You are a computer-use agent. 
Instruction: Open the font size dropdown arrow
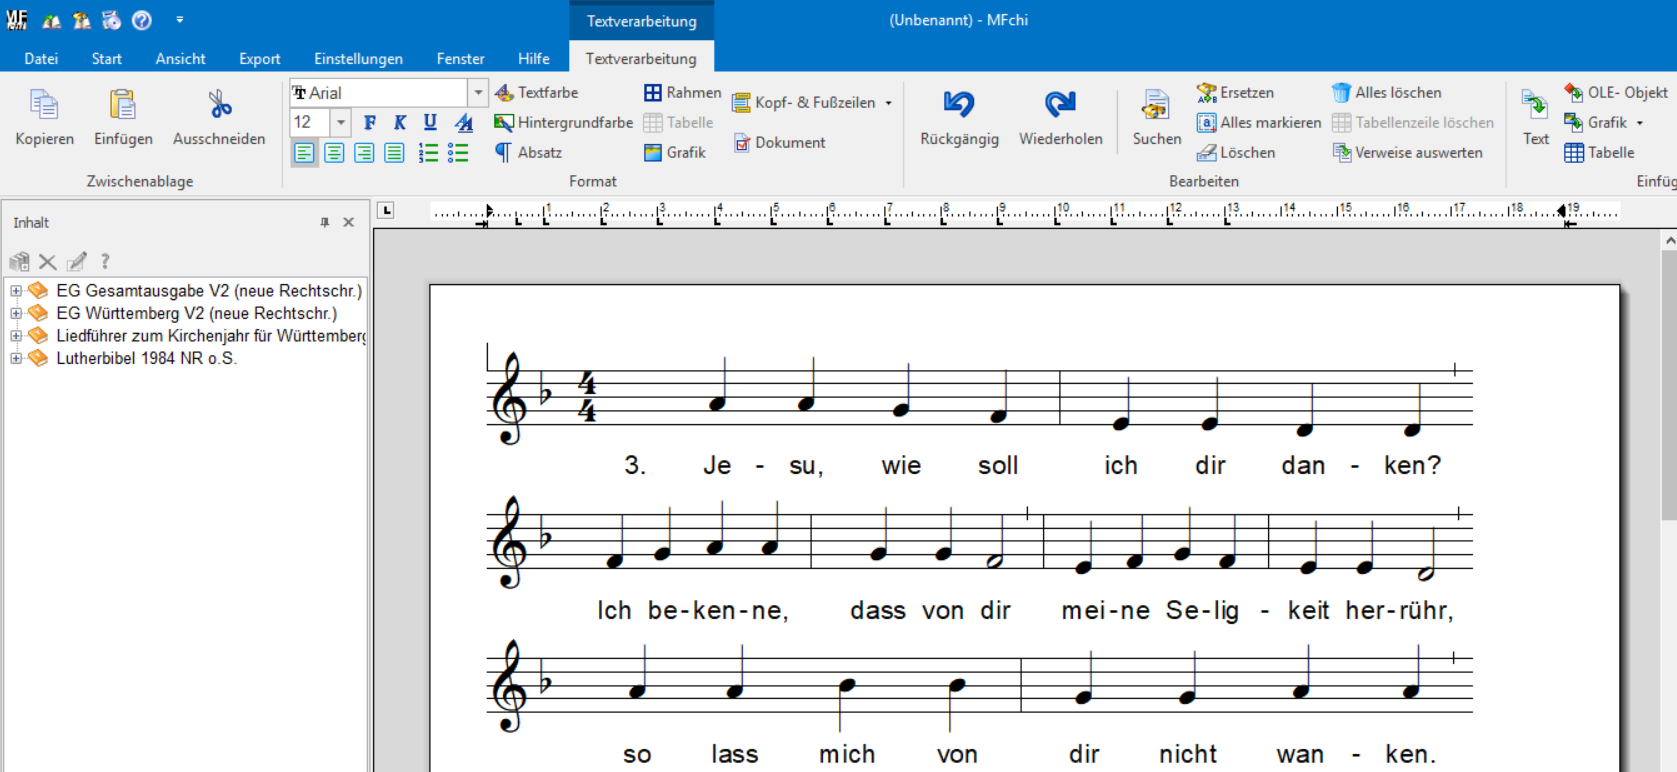tap(341, 123)
